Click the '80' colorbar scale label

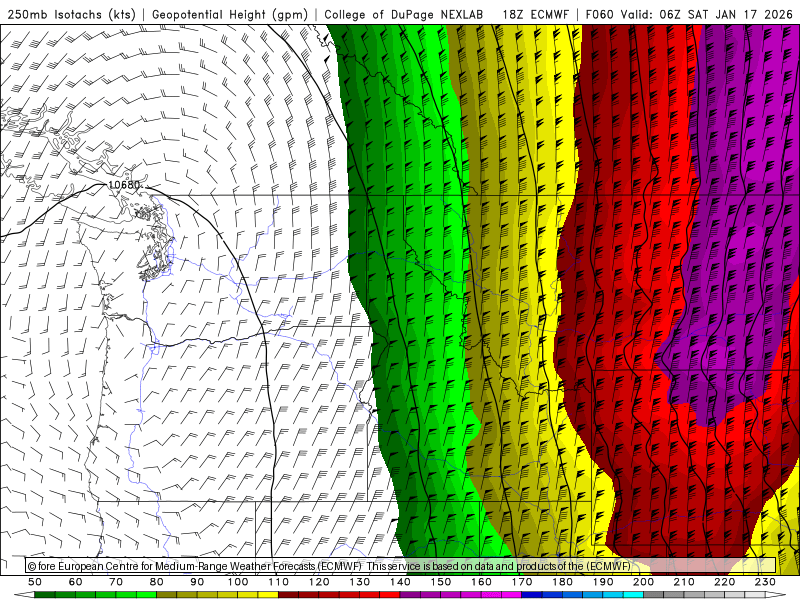157,582
